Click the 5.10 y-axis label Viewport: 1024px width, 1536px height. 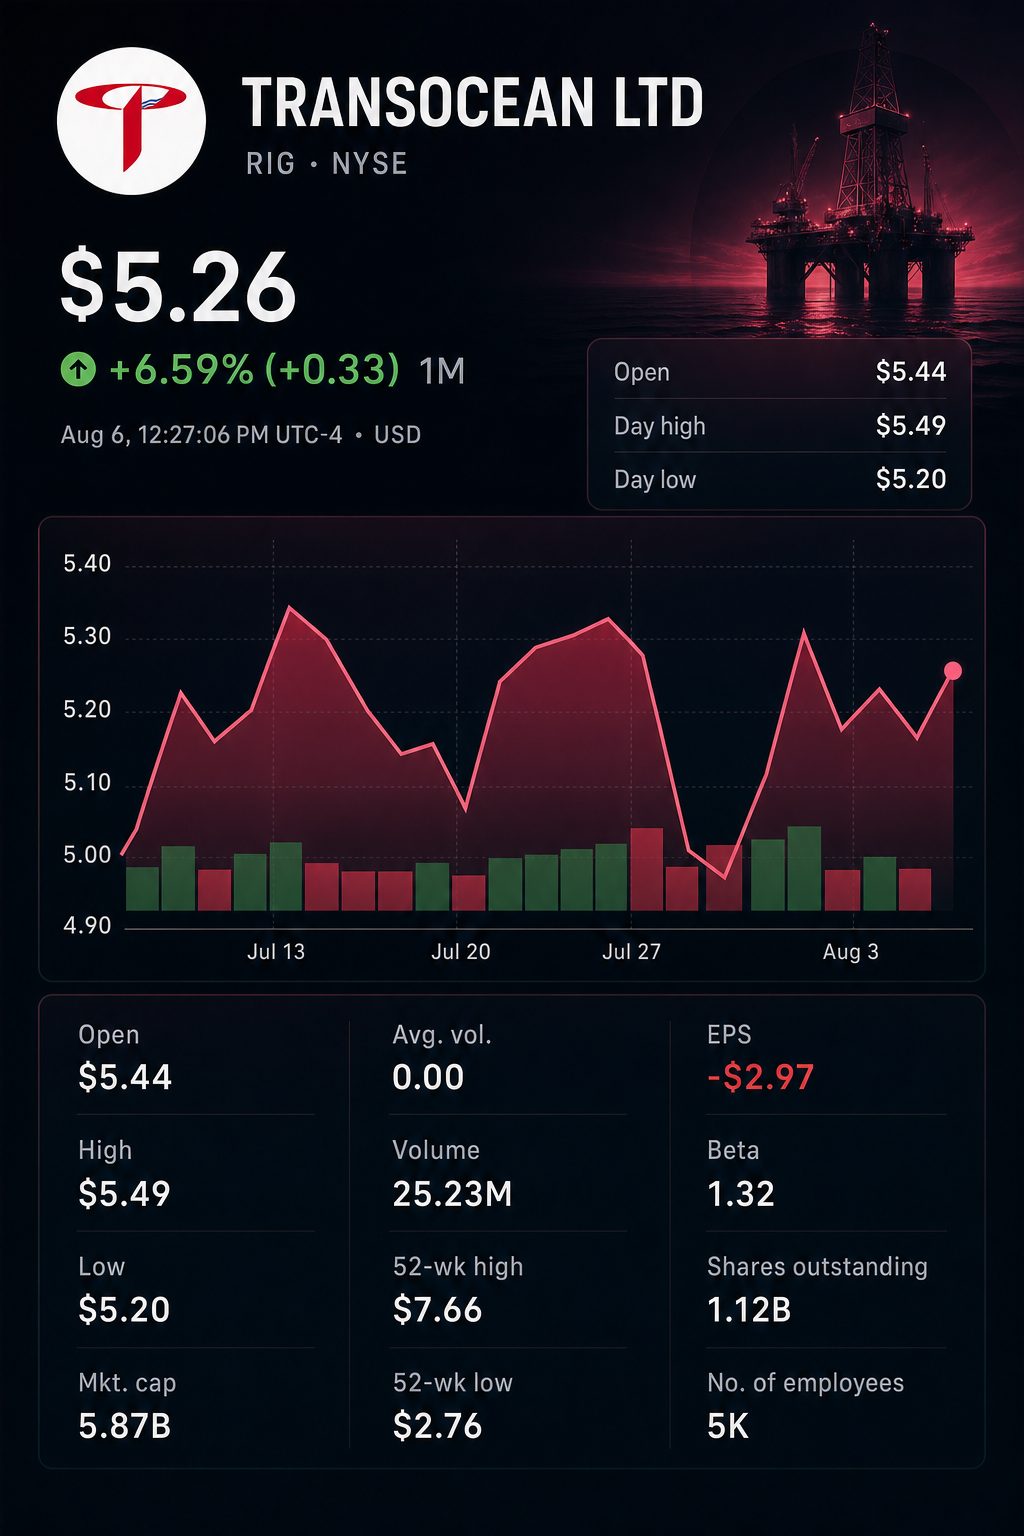[87, 783]
